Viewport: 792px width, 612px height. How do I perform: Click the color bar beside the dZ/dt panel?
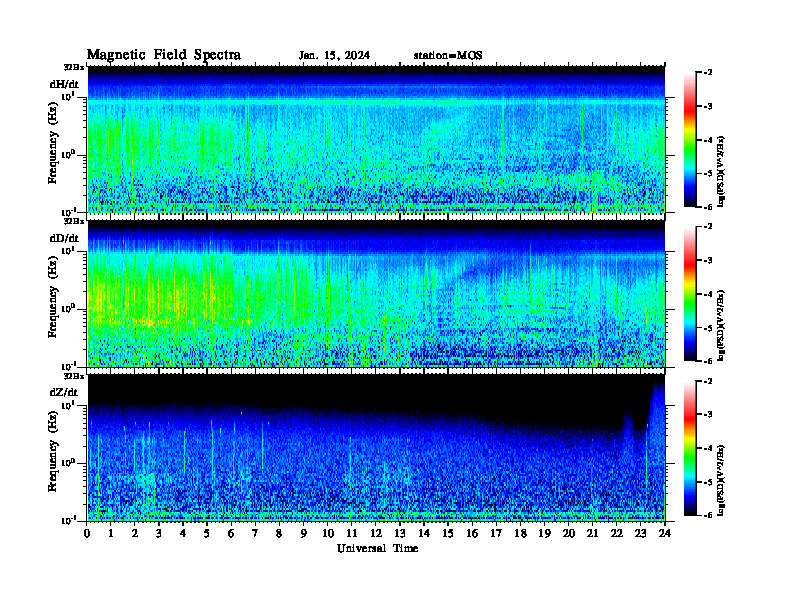690,448
